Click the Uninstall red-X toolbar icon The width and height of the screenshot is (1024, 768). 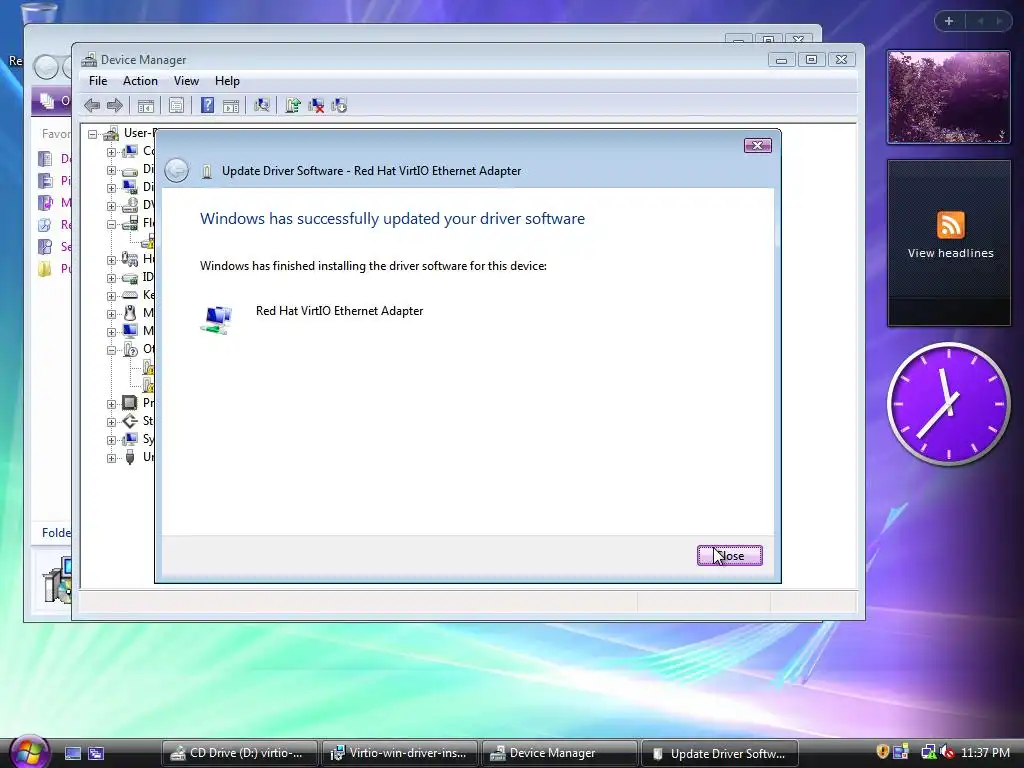(316, 105)
